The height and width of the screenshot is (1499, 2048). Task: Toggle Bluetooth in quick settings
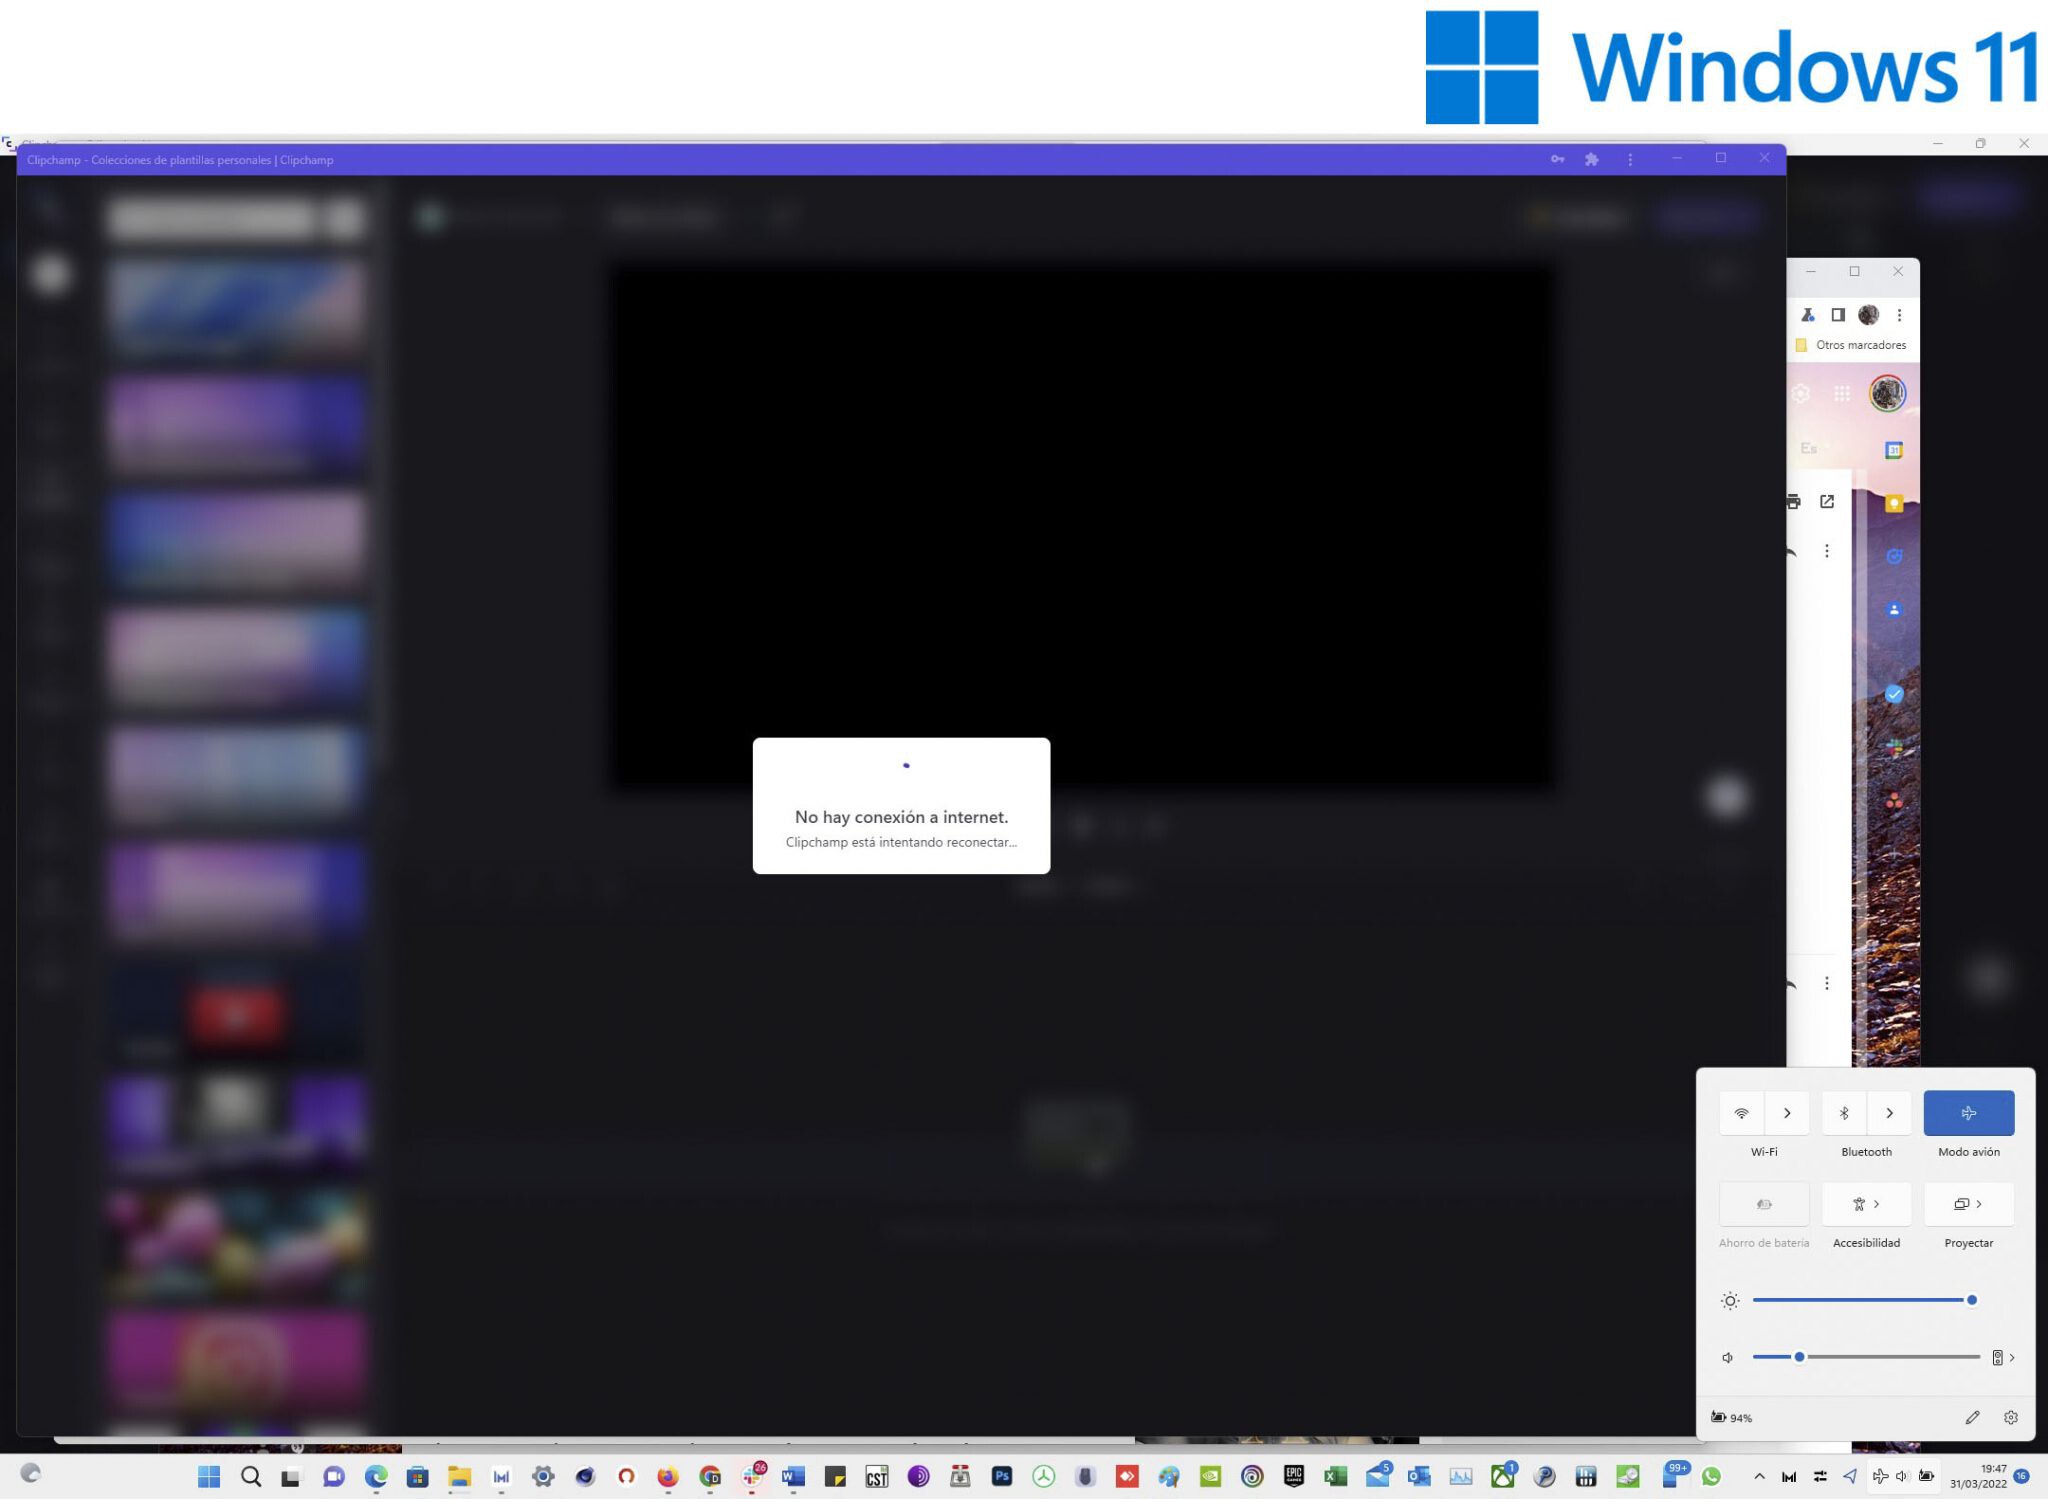click(1845, 1112)
